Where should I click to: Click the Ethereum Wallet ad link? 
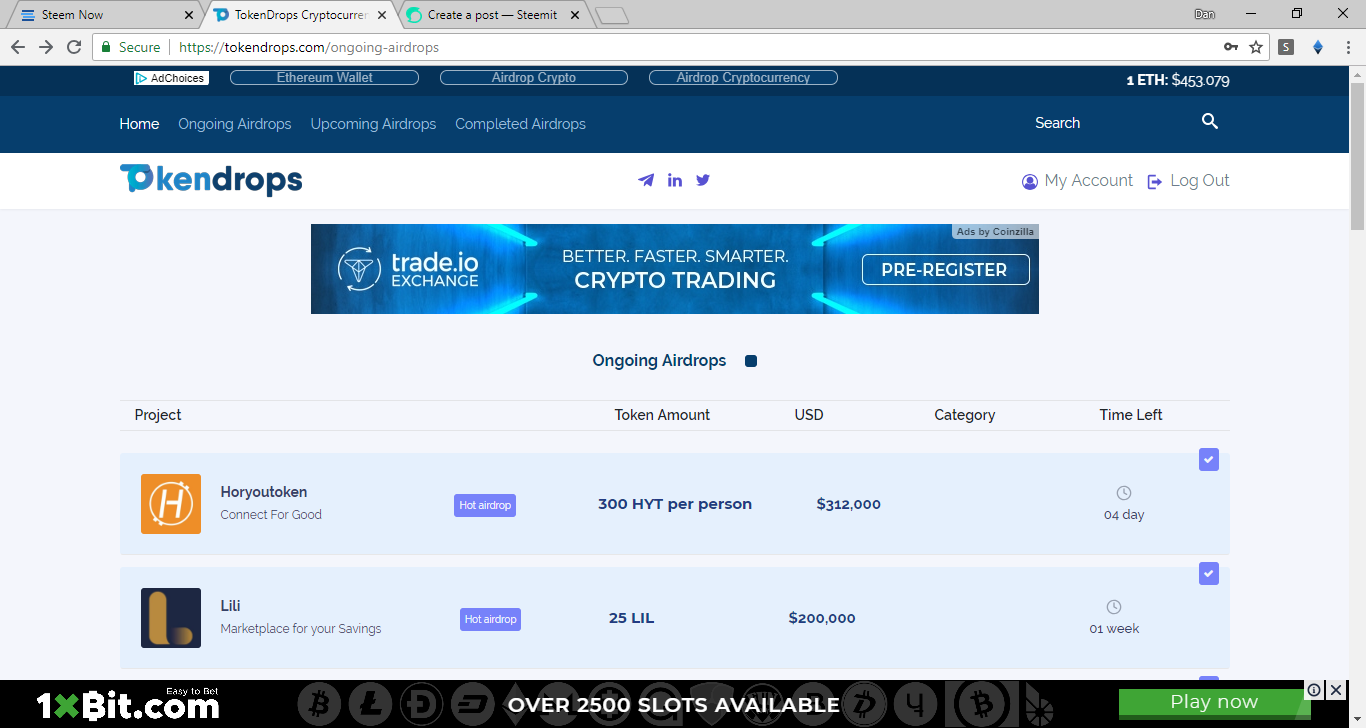[325, 78]
